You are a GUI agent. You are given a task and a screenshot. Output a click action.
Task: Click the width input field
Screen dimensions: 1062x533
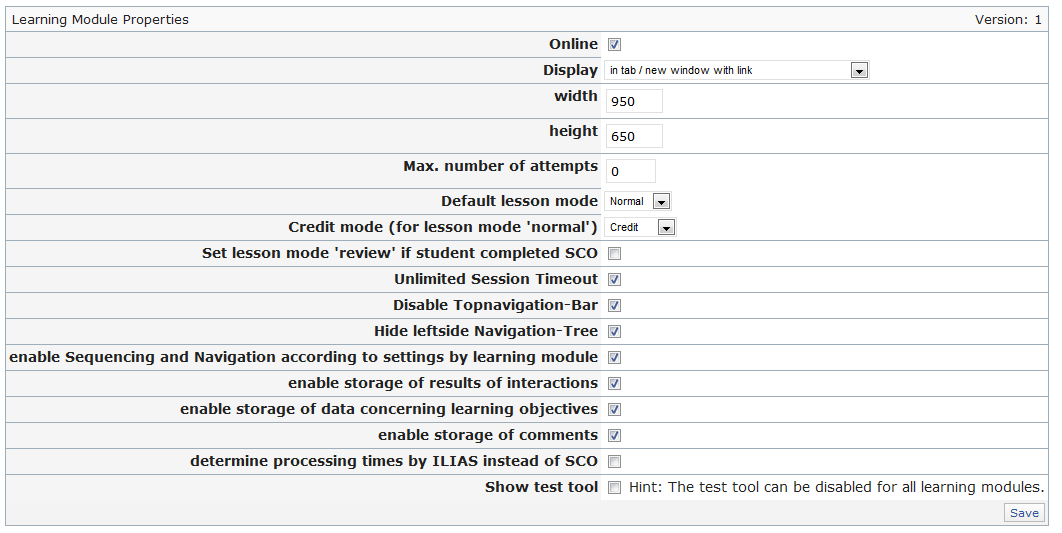(634, 101)
